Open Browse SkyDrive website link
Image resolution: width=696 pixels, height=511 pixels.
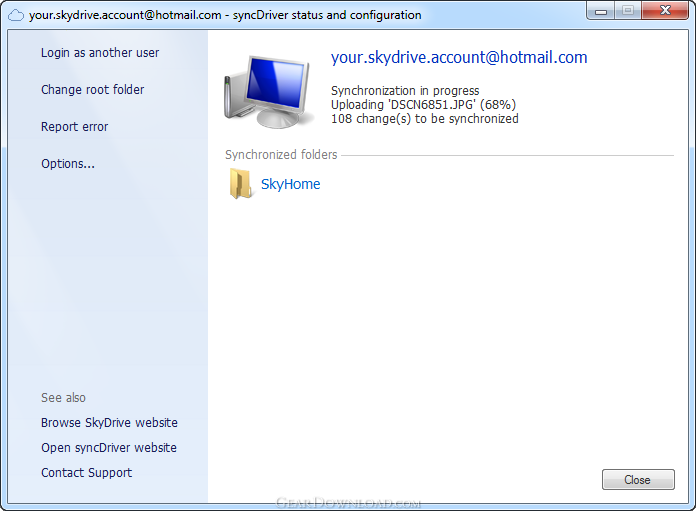click(109, 423)
